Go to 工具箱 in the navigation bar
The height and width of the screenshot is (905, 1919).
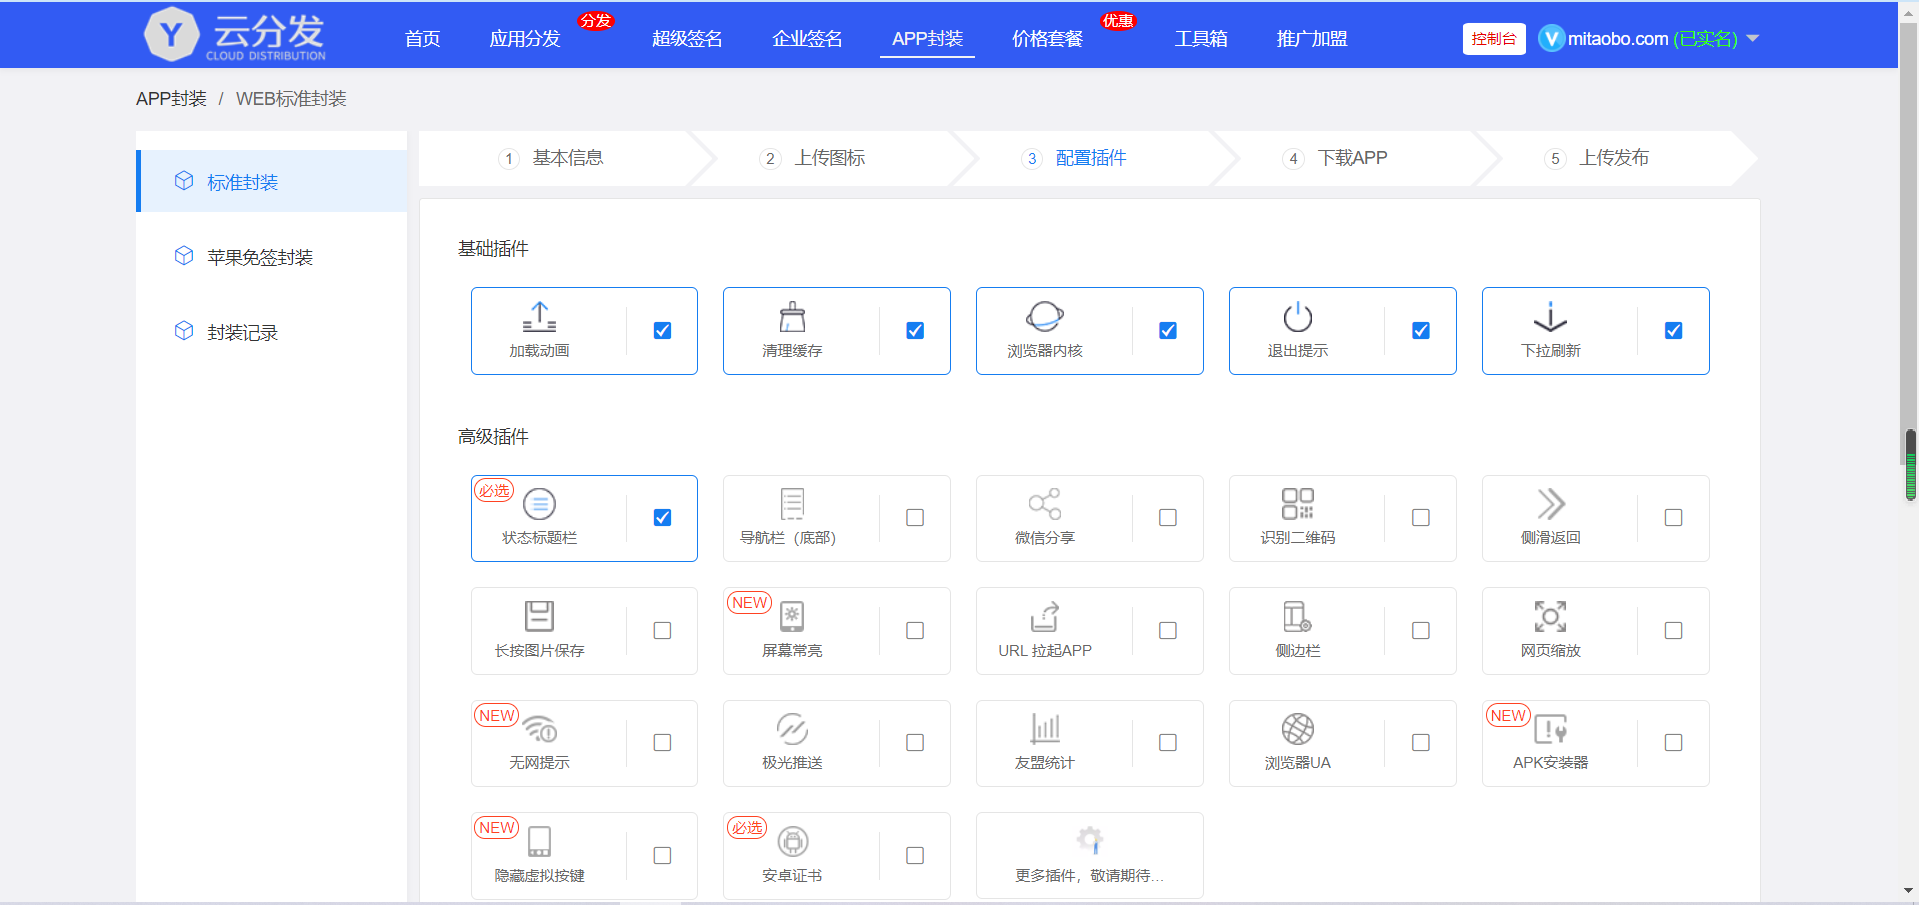(x=1200, y=39)
